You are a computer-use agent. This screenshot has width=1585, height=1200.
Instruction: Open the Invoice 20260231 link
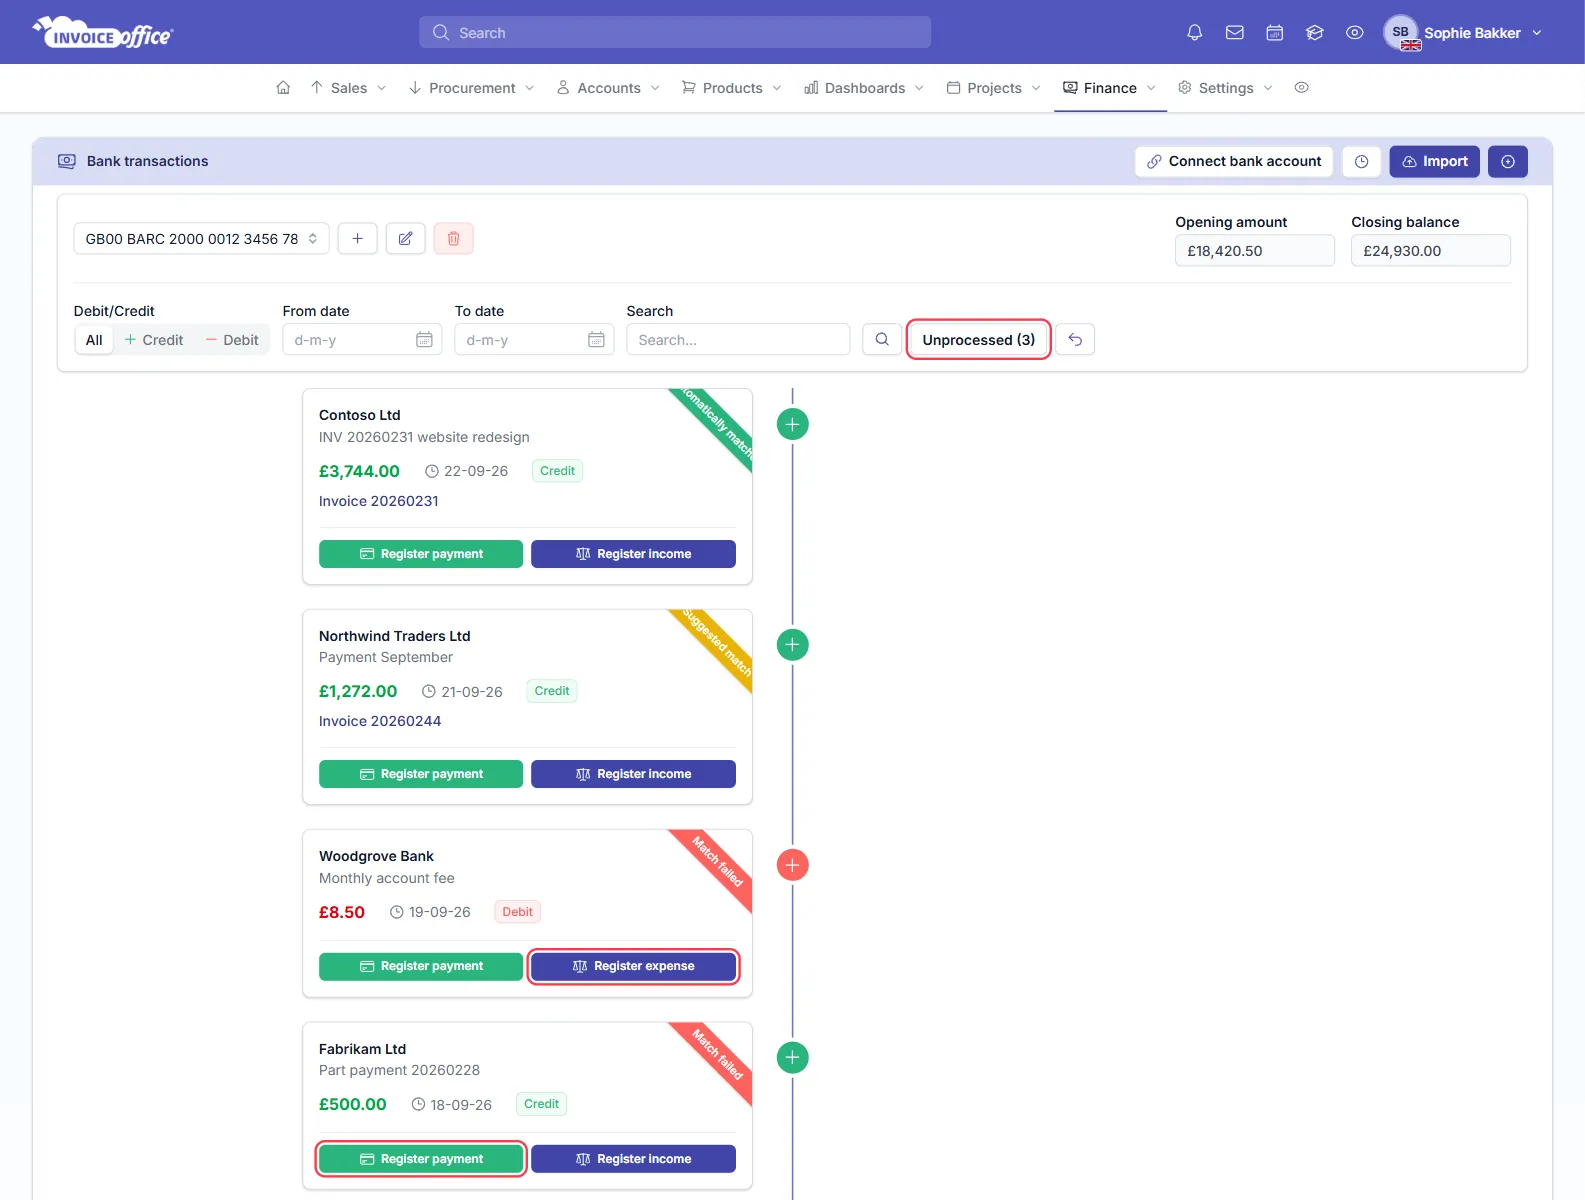(379, 501)
